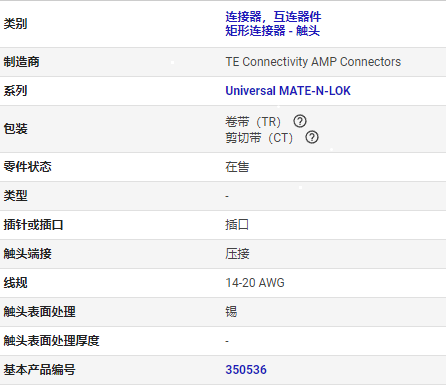Click the 零件状态 row label
446x389 pixels.
coord(27,167)
